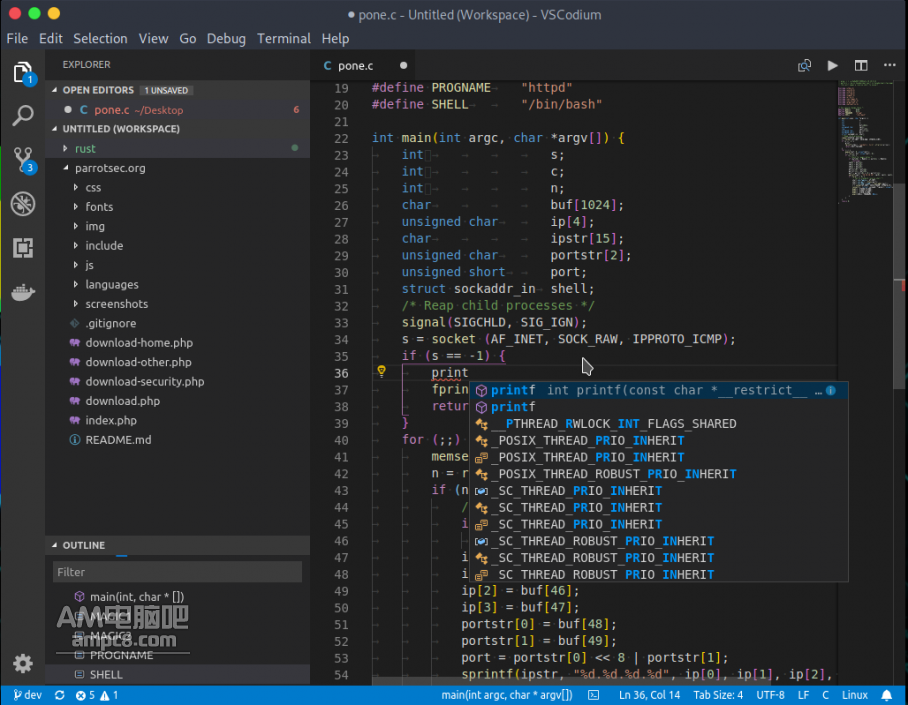Click the lightbulb code action on line 36

click(381, 371)
